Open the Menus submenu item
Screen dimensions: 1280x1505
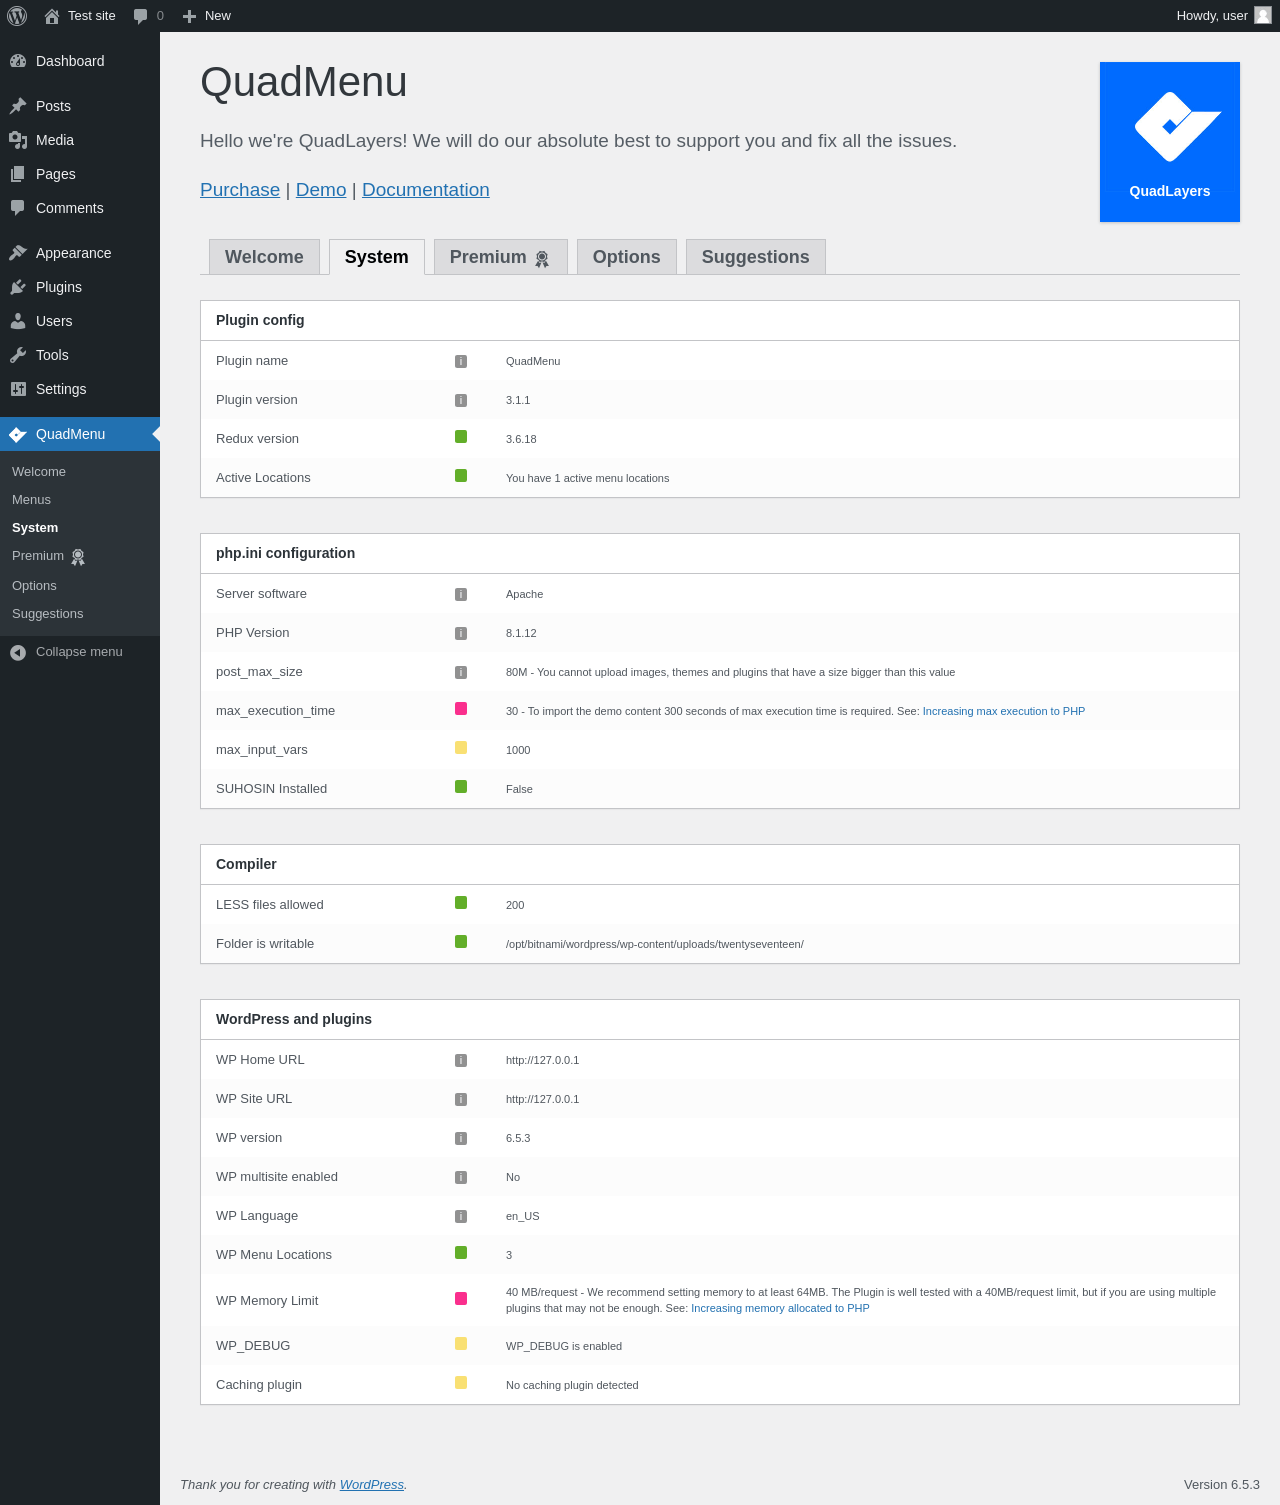pyautogui.click(x=31, y=500)
